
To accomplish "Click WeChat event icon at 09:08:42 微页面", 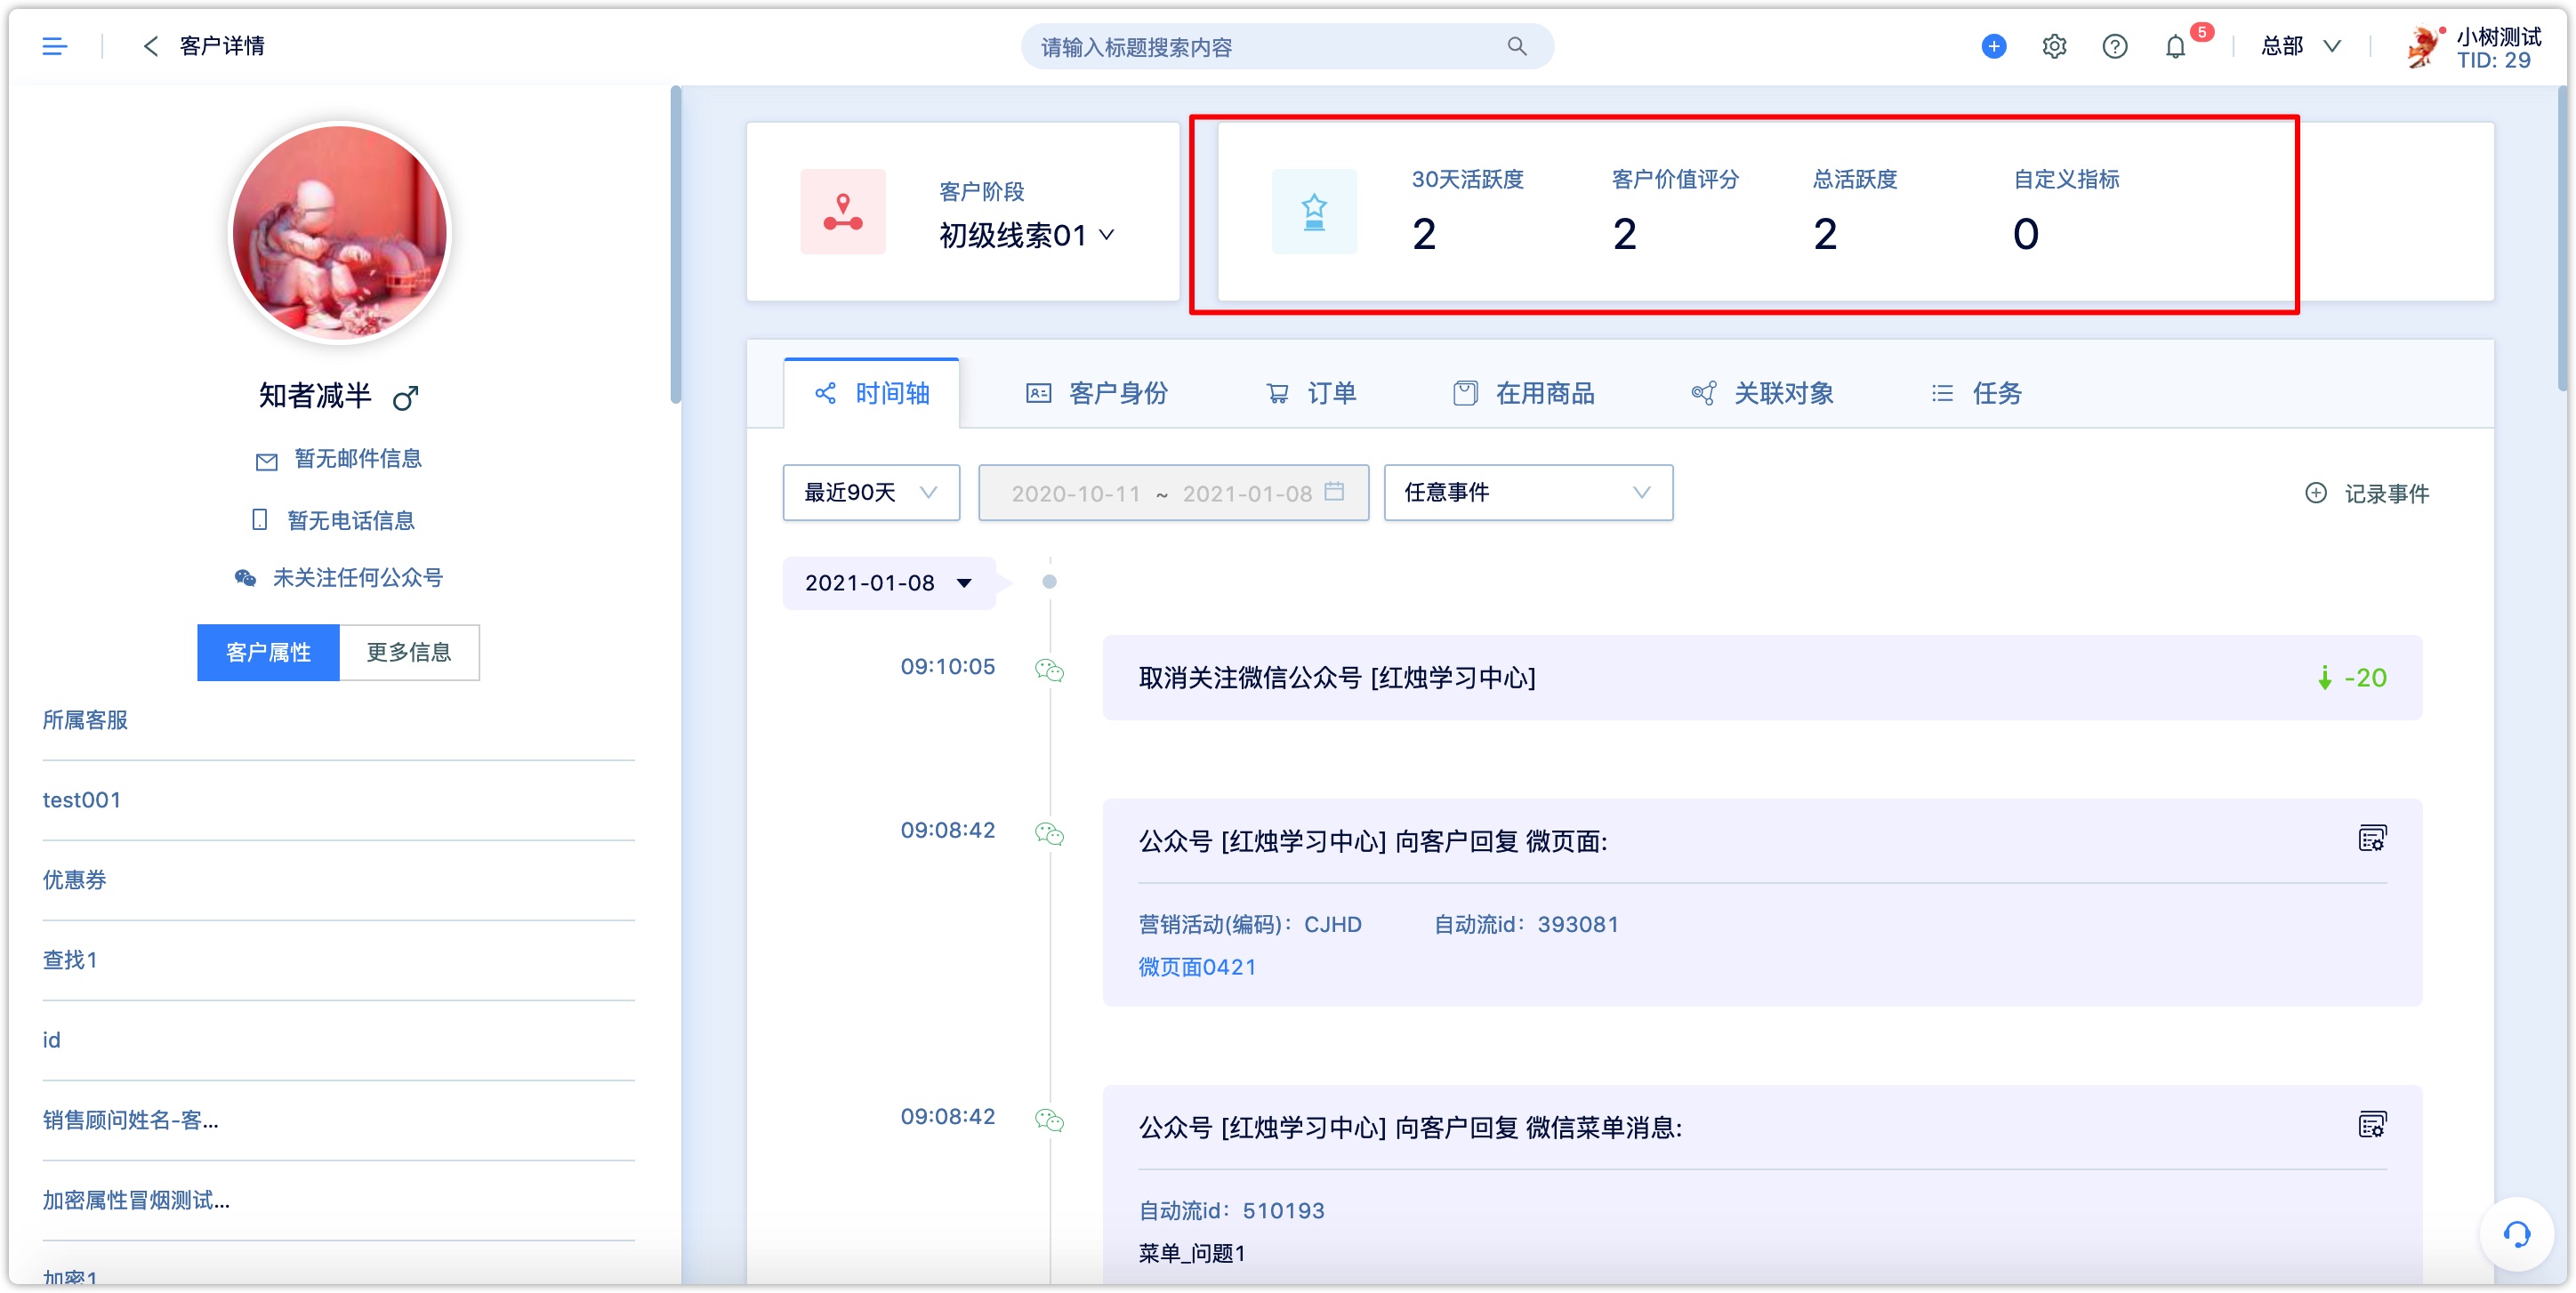I will click(x=1049, y=833).
